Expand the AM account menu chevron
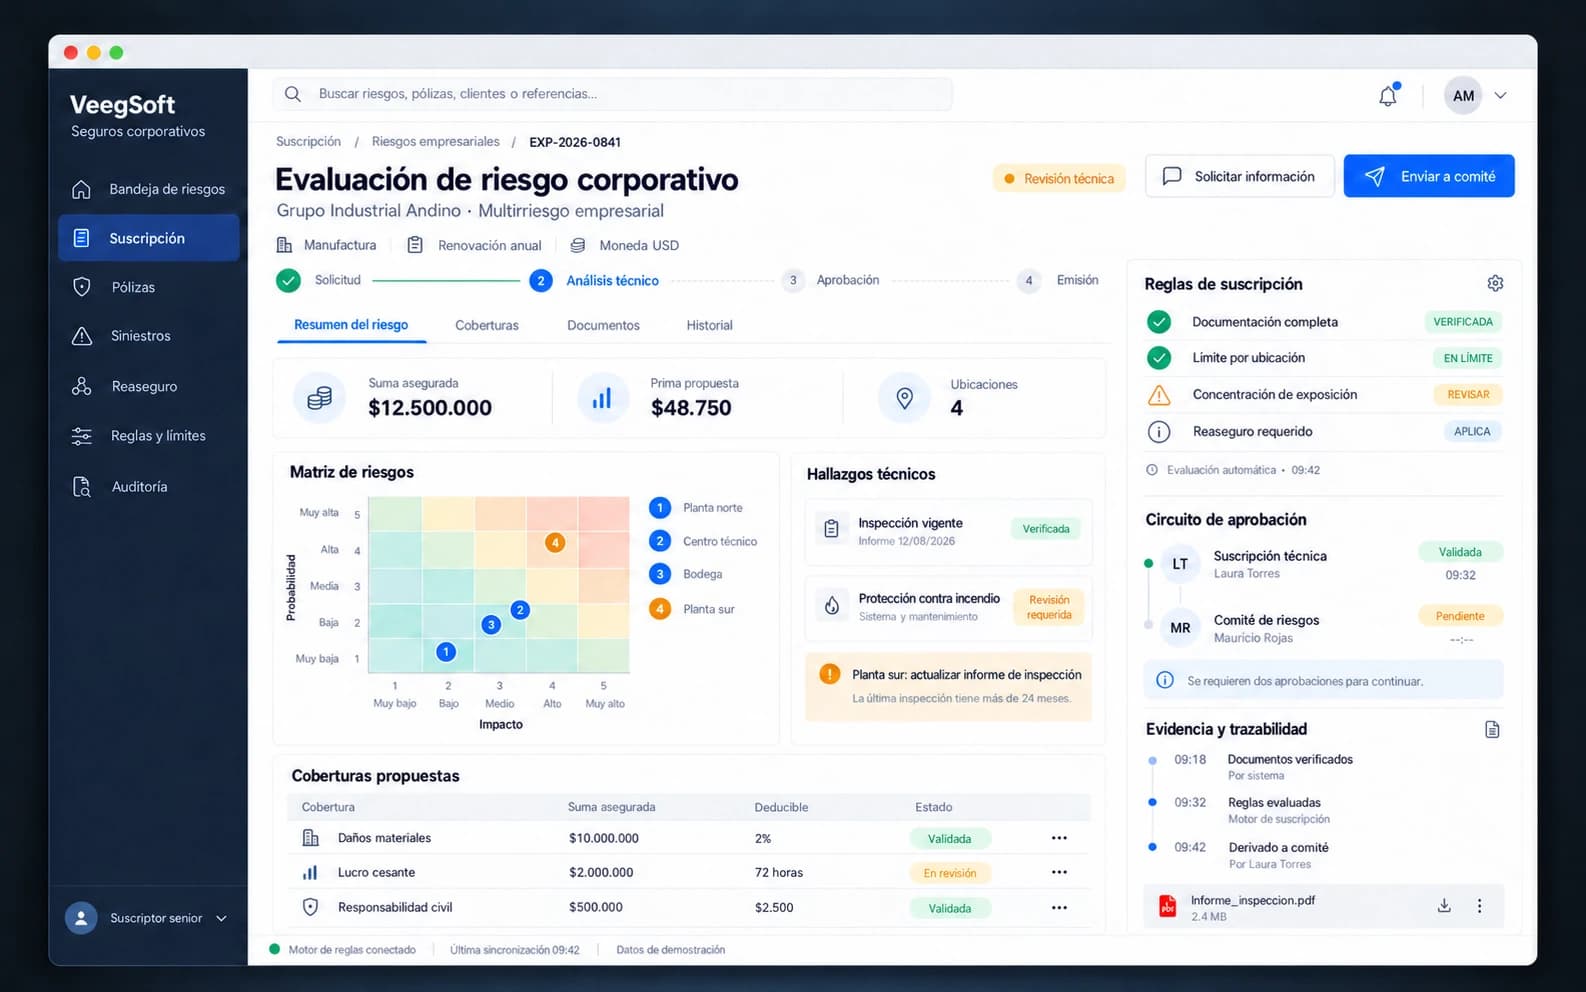The width and height of the screenshot is (1586, 992). pos(1500,96)
